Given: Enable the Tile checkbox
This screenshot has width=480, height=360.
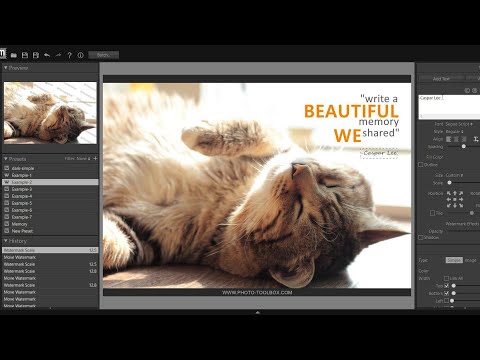Looking at the screenshot, I should click(x=432, y=213).
